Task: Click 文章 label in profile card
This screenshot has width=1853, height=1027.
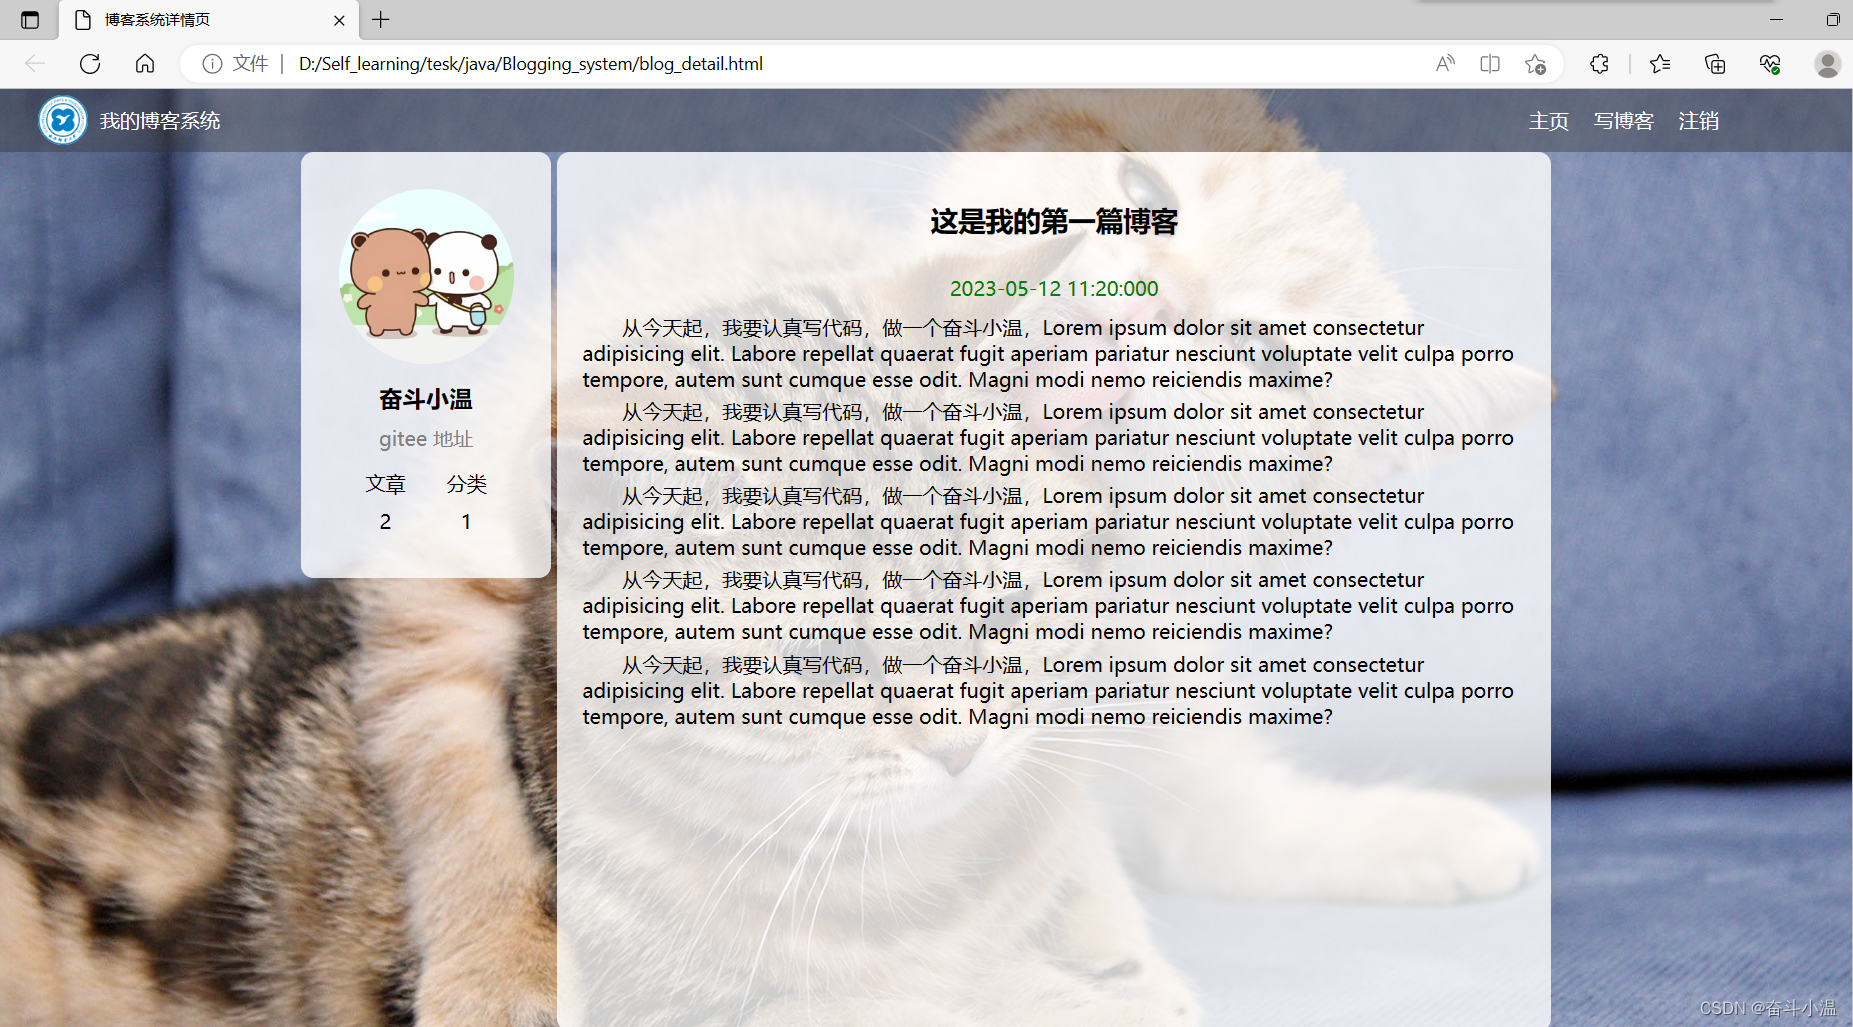Action: pyautogui.click(x=385, y=484)
